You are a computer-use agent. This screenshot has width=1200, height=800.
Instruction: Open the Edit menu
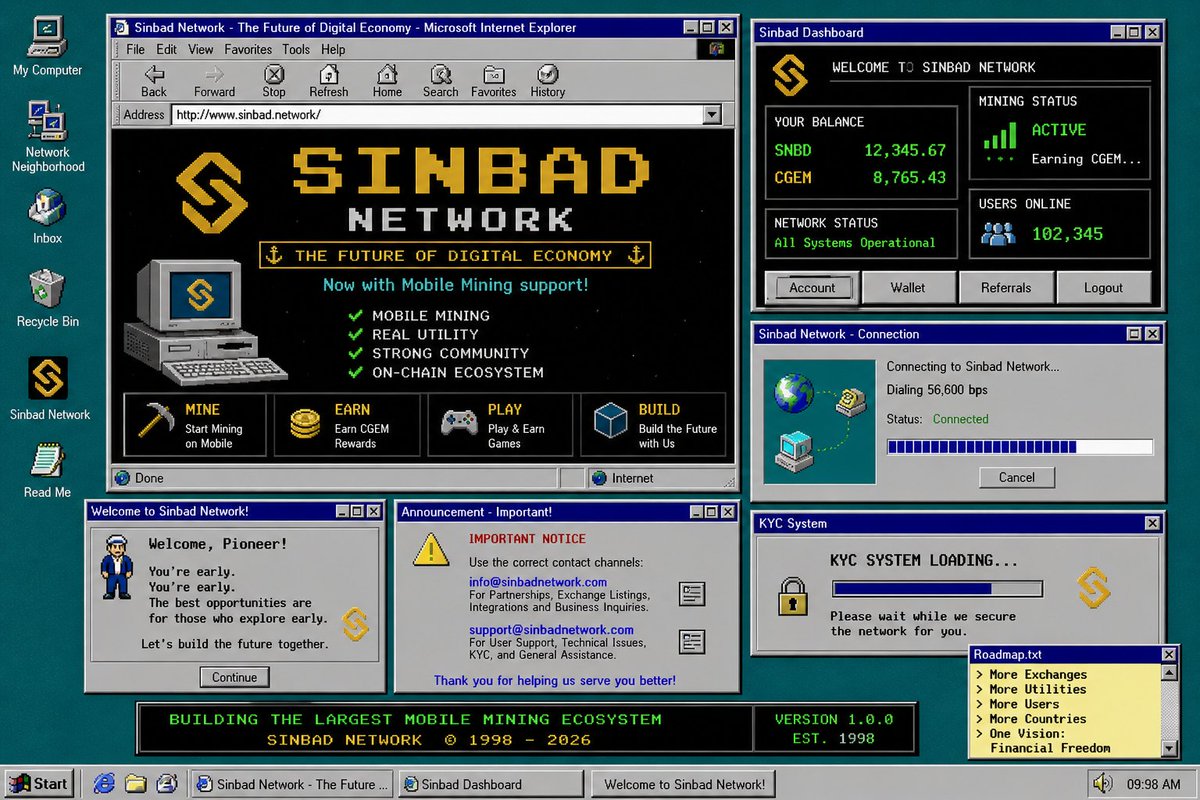pyautogui.click(x=166, y=49)
